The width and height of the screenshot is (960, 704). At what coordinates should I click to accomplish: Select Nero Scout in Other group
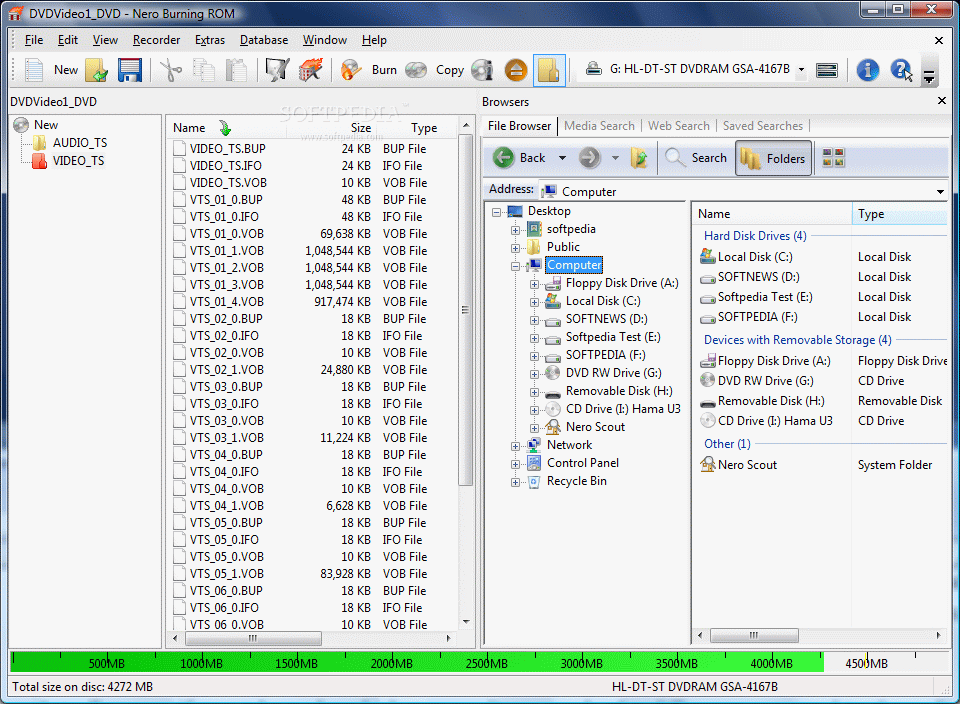pyautogui.click(x=747, y=465)
